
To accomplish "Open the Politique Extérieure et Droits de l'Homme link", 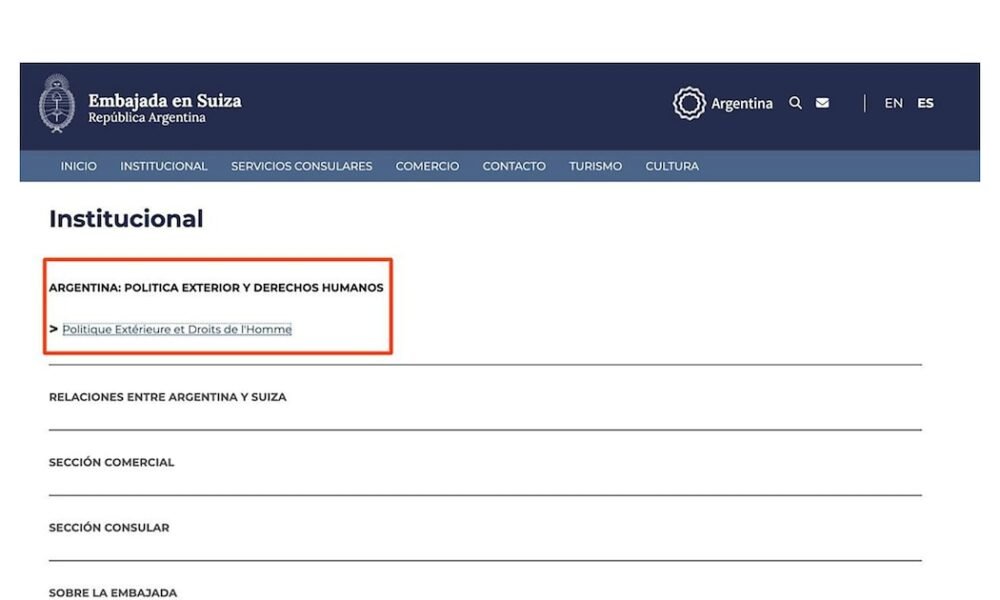I will pyautogui.click(x=177, y=329).
